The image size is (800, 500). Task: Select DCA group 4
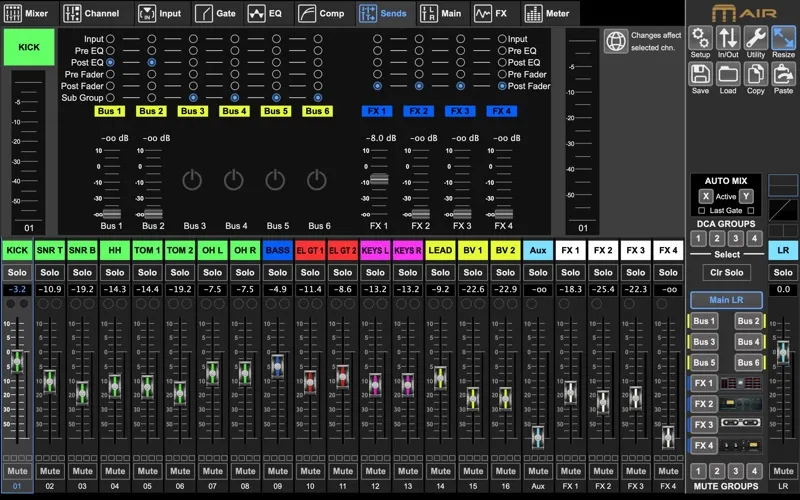(754, 238)
